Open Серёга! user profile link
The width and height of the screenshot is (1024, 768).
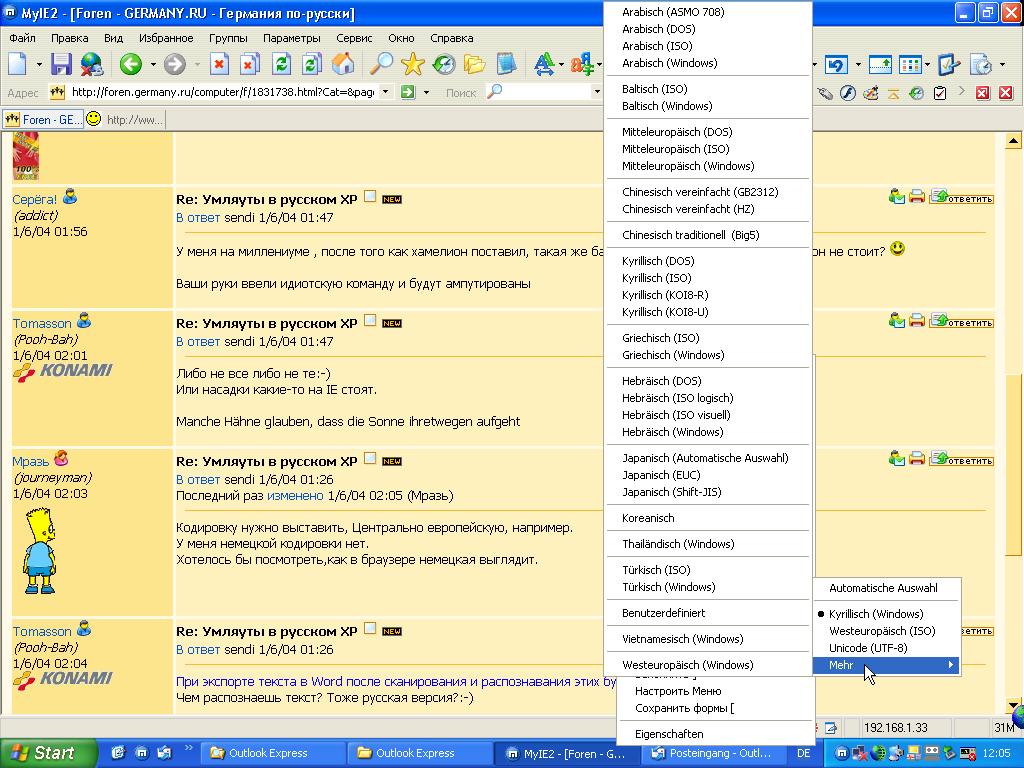tap(35, 200)
